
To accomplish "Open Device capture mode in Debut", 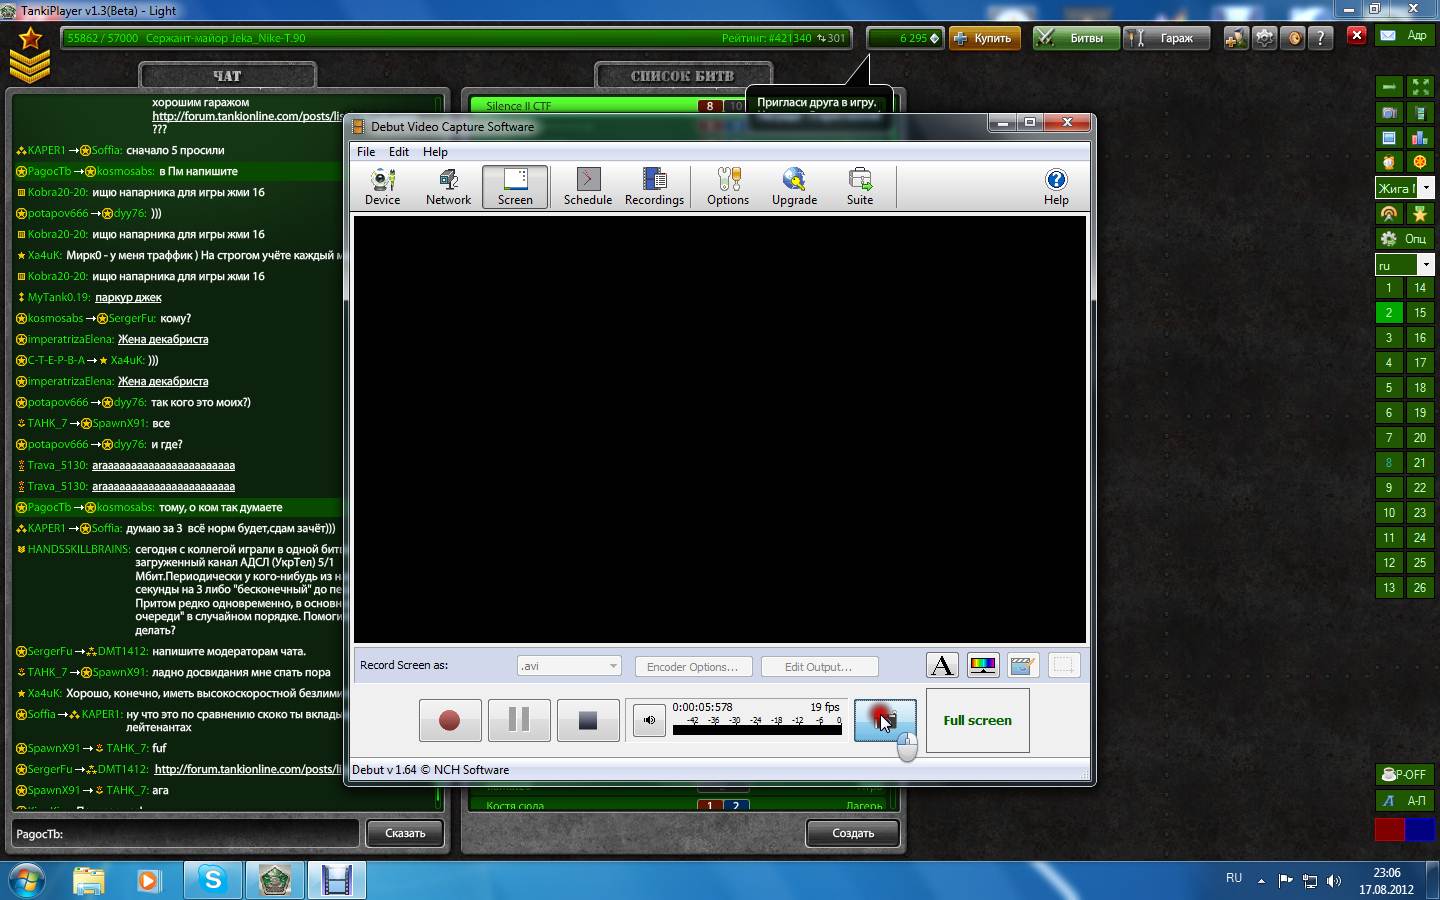I will pos(382,187).
